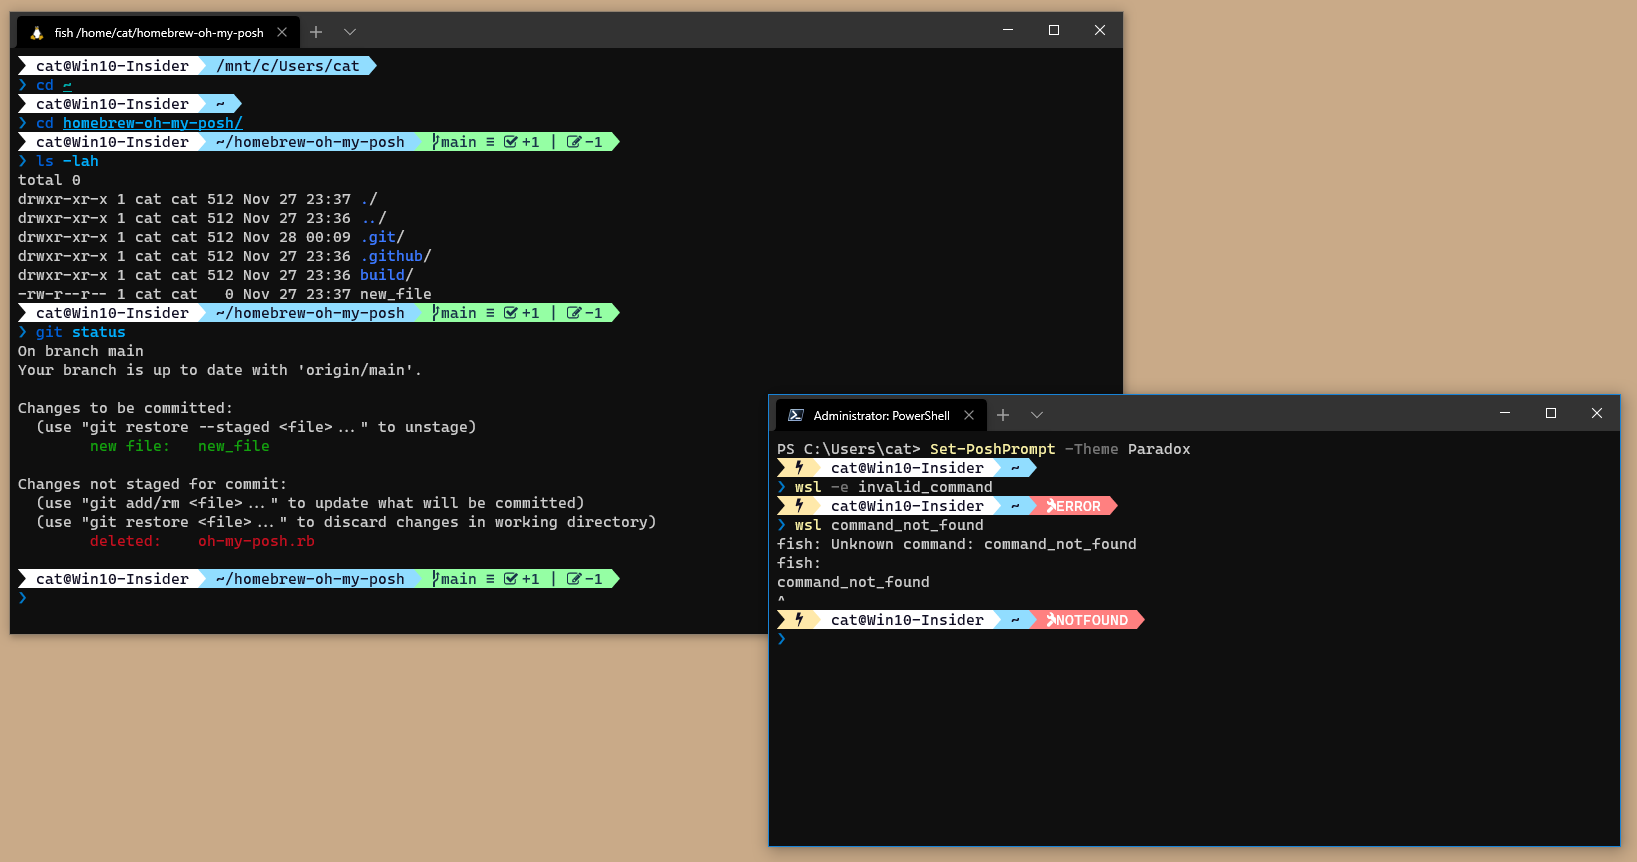This screenshot has height=862, width=1637.
Task: Click 'Changes not staged for commit:' heading
Action: (152, 484)
